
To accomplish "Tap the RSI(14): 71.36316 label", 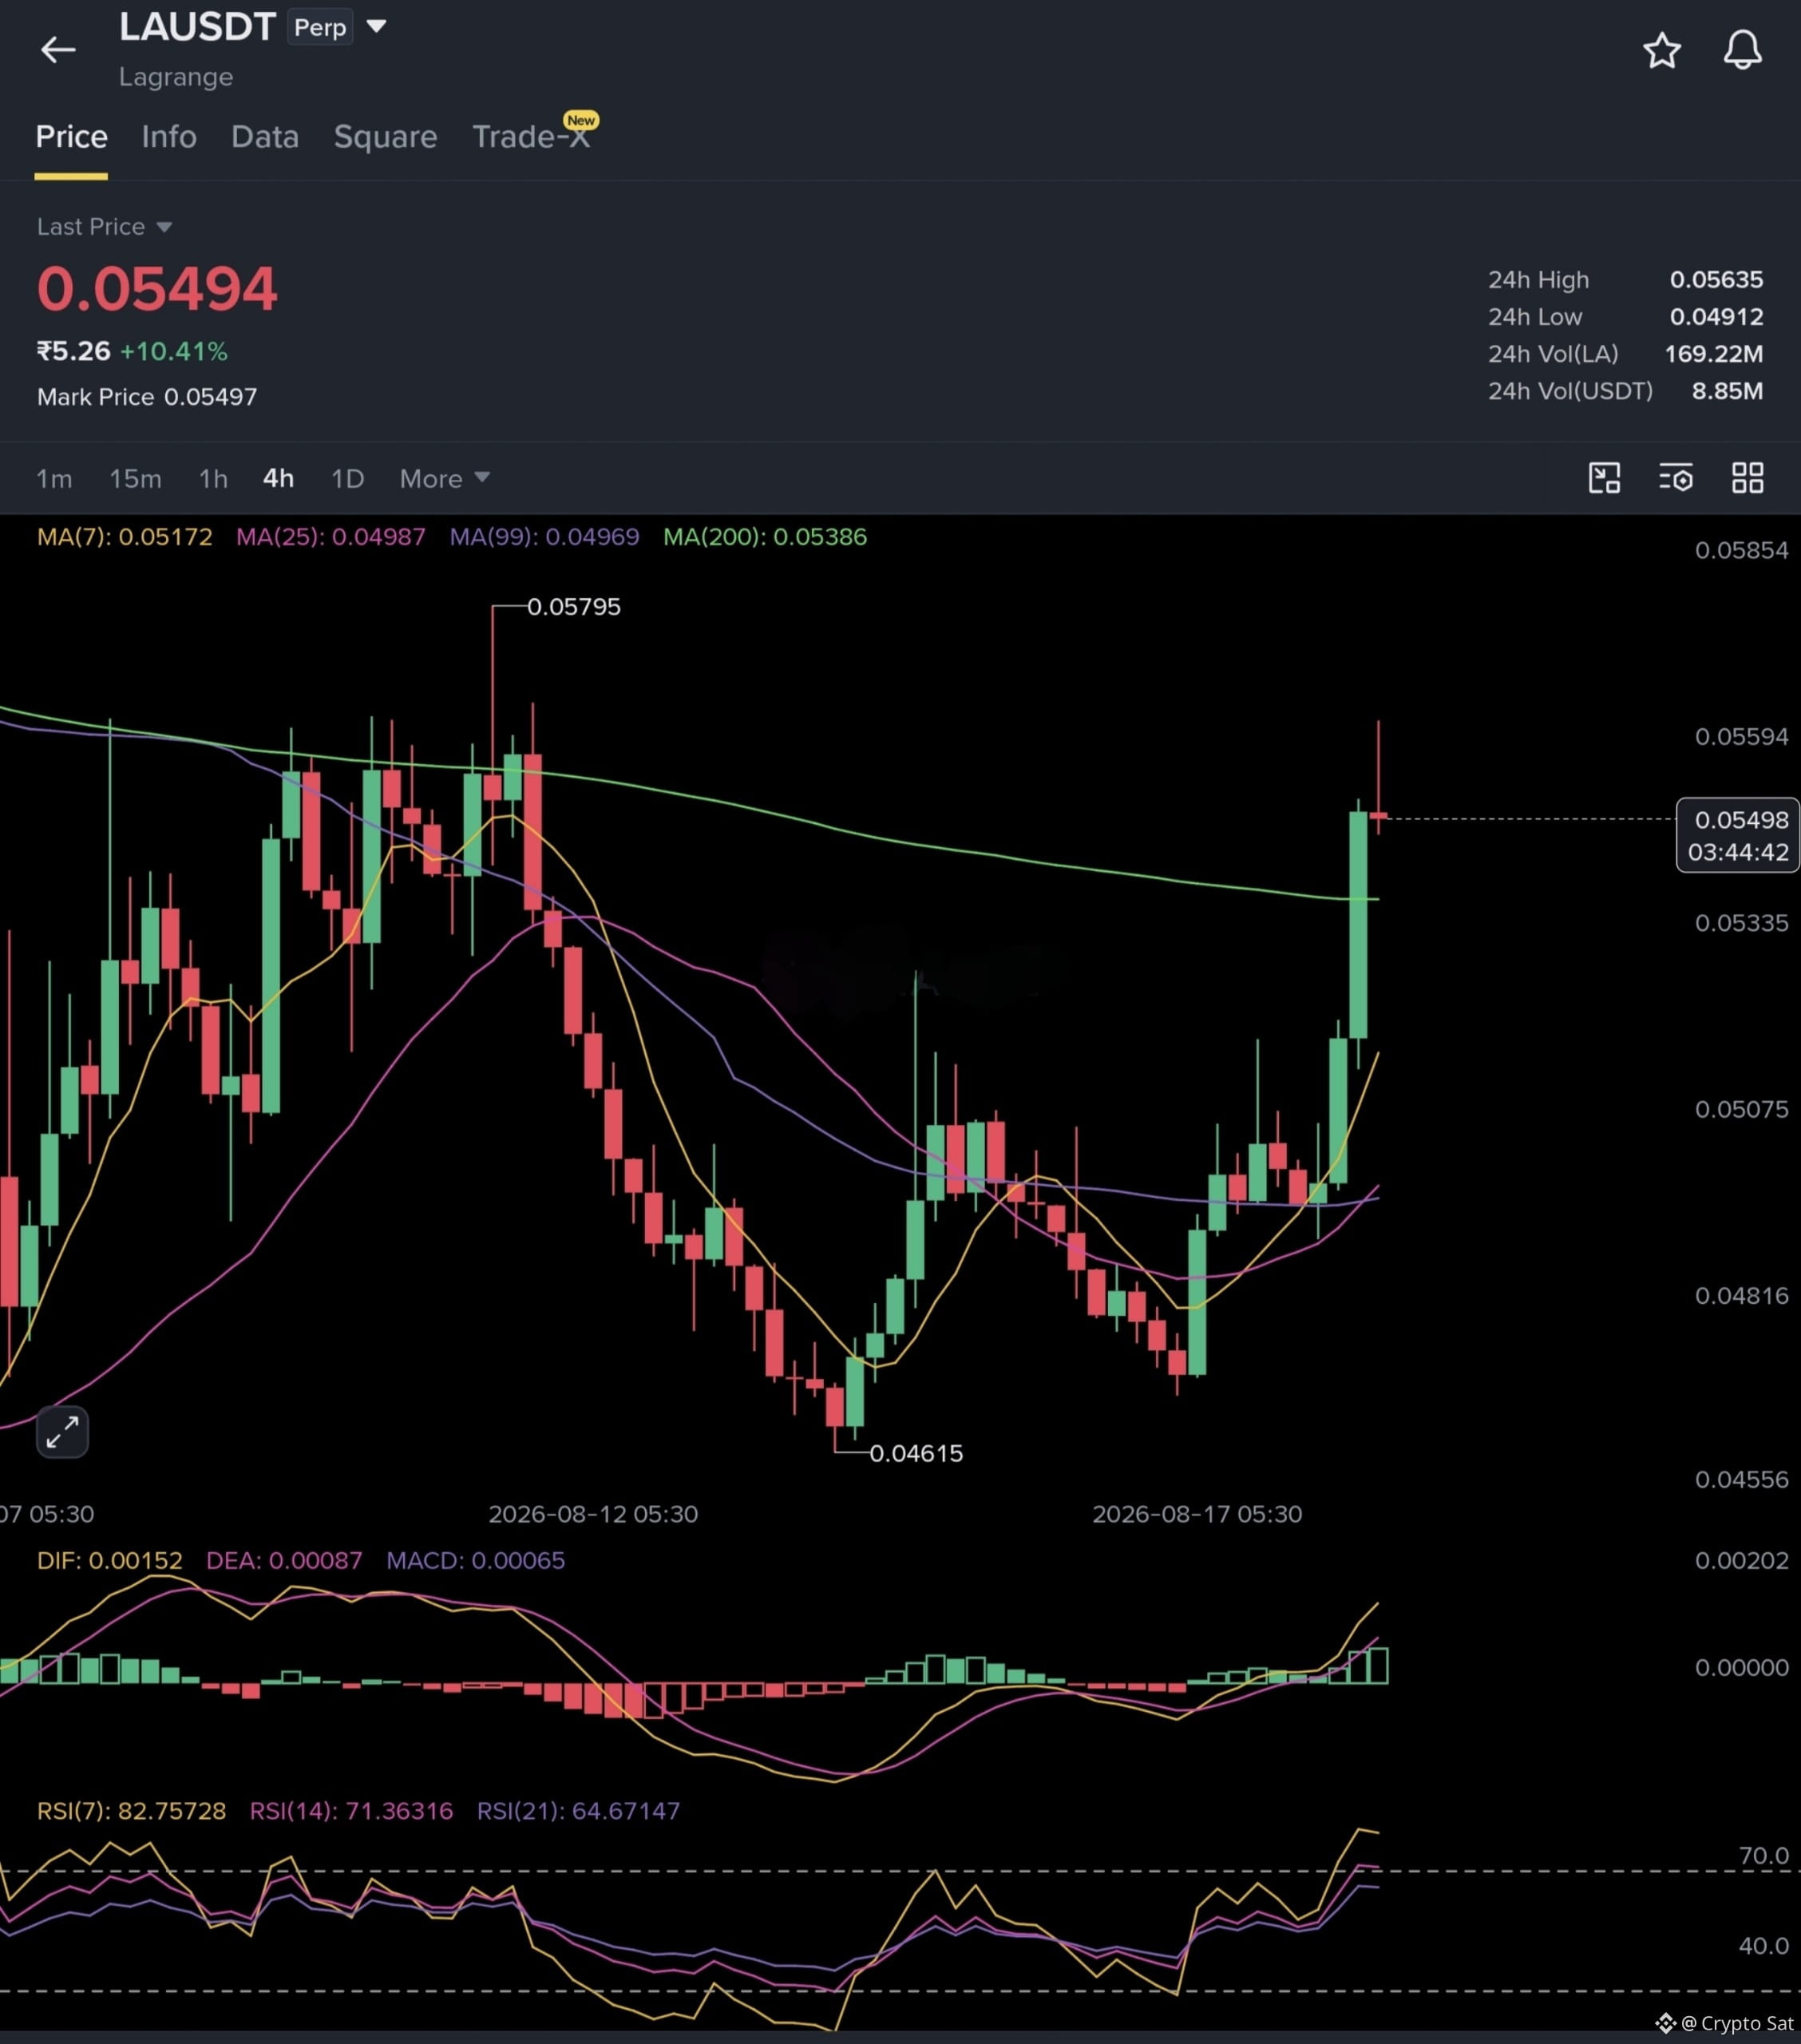I will (351, 1811).
